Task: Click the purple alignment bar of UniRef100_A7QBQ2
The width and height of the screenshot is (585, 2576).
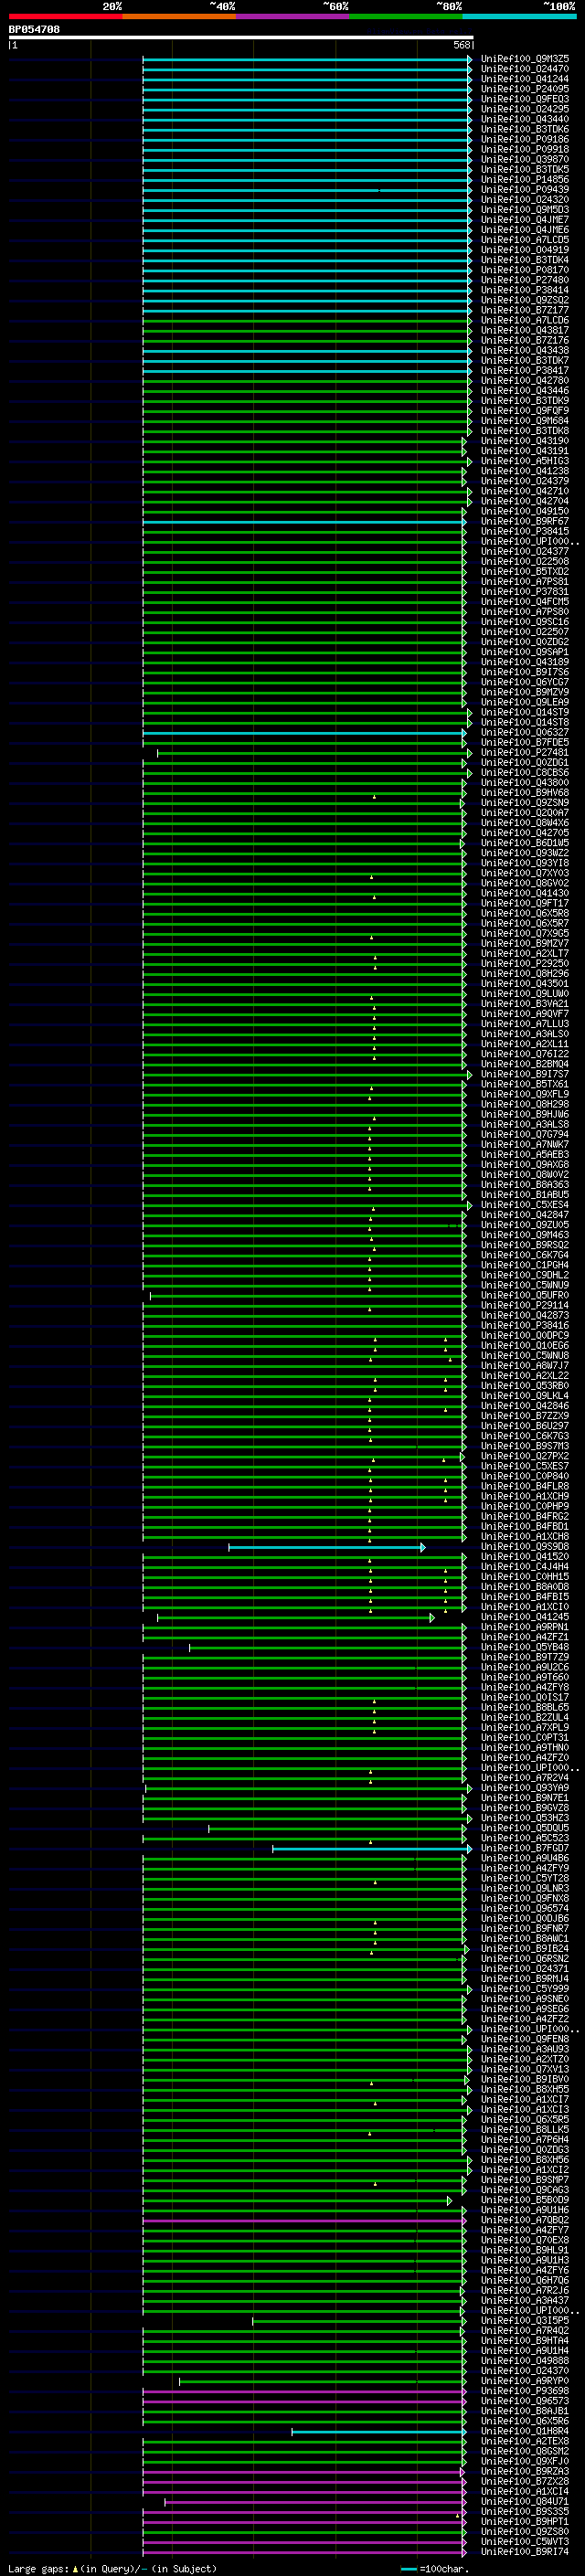Action: pos(304,2220)
